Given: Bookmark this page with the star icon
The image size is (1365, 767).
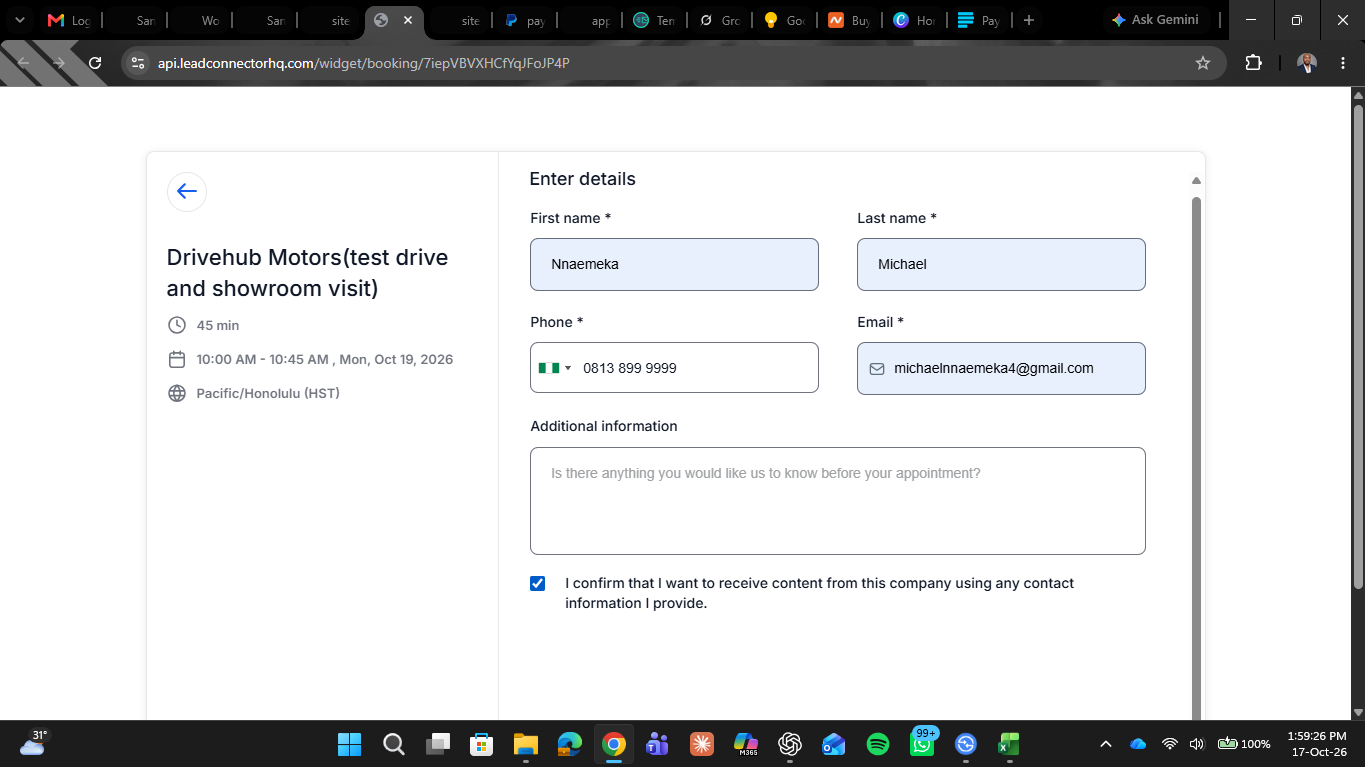Looking at the screenshot, I should click(1203, 63).
